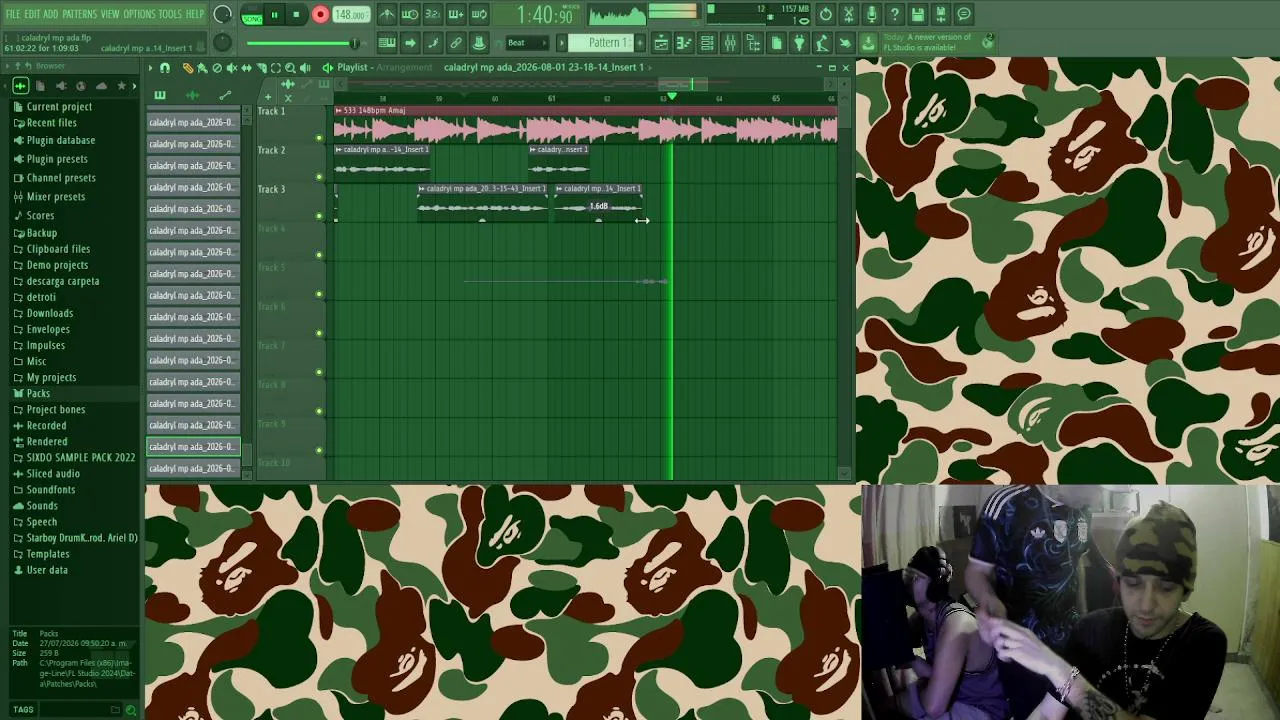The width and height of the screenshot is (1280, 720).
Task: Expand the Current project browser item
Action: pyautogui.click(x=59, y=106)
